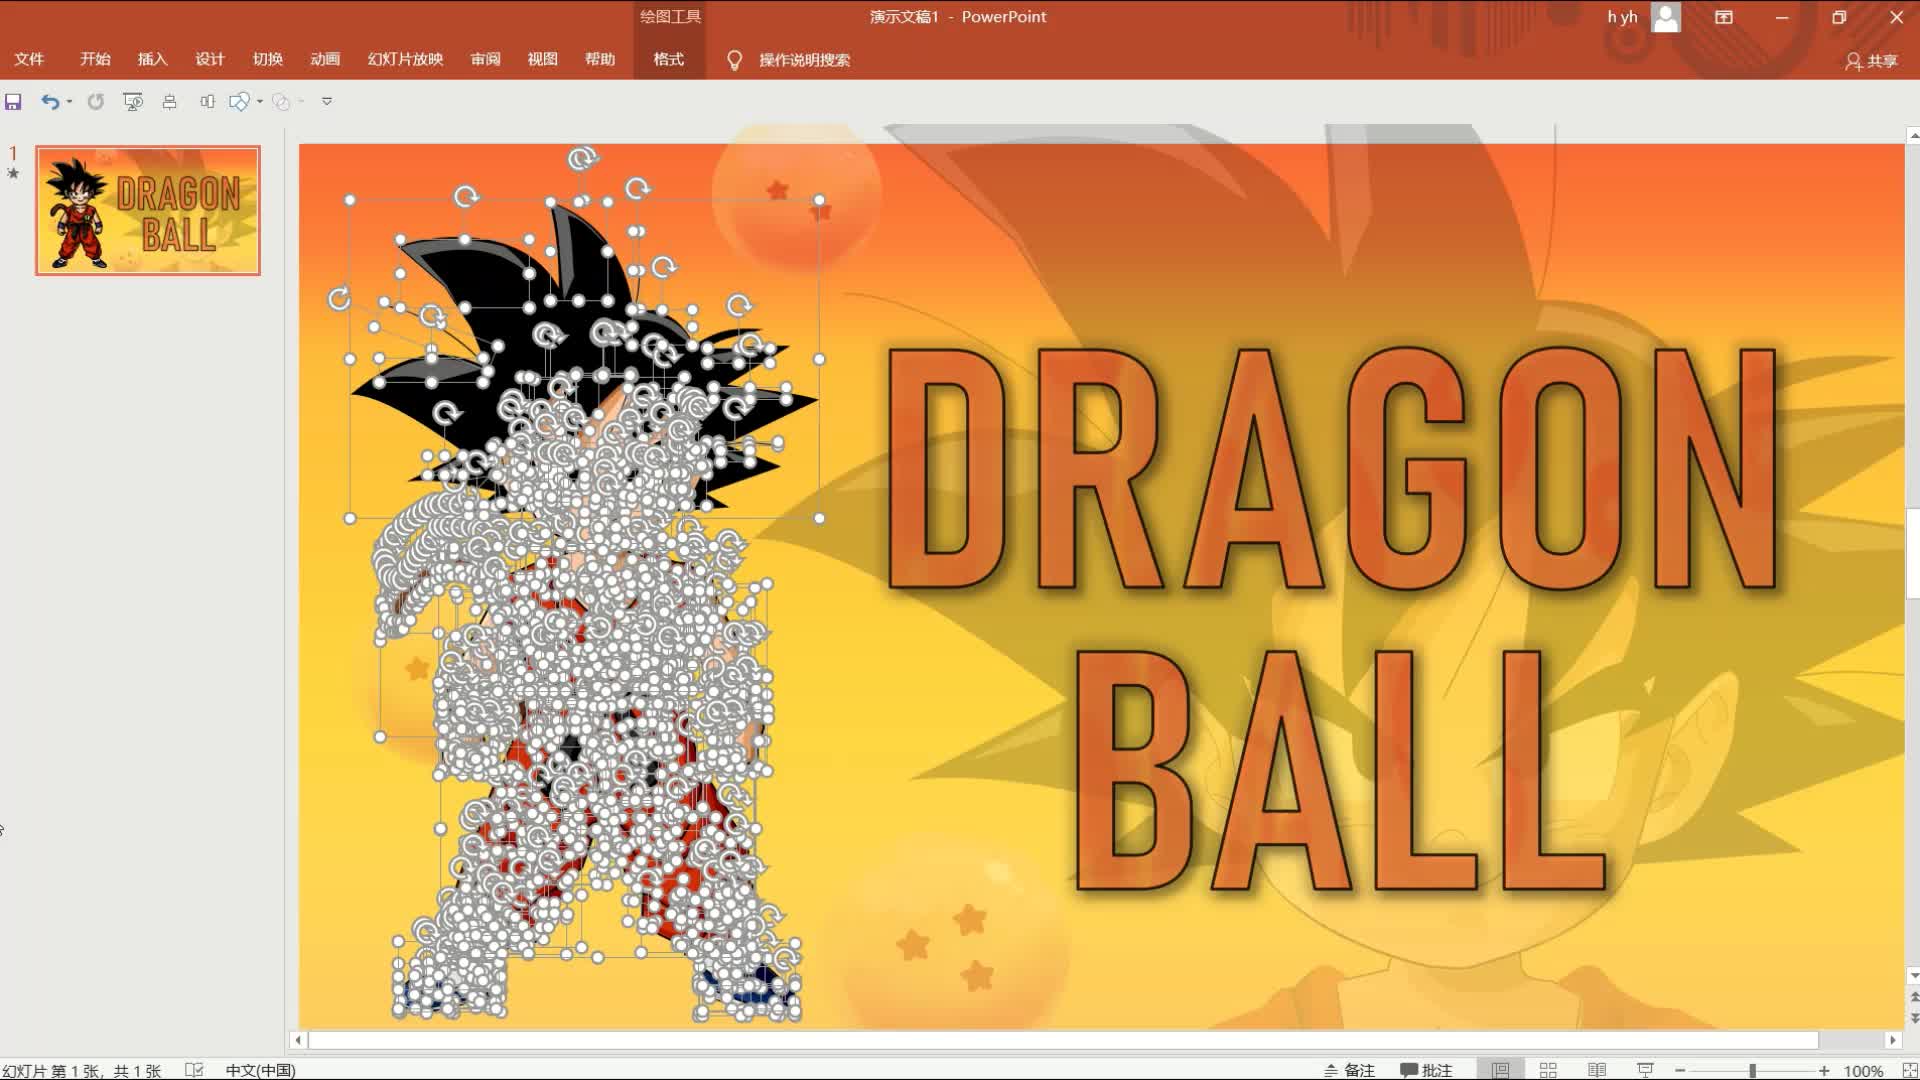The width and height of the screenshot is (1920, 1080).
Task: Customize Quick Access Toolbar dropdown
Action: (x=327, y=102)
